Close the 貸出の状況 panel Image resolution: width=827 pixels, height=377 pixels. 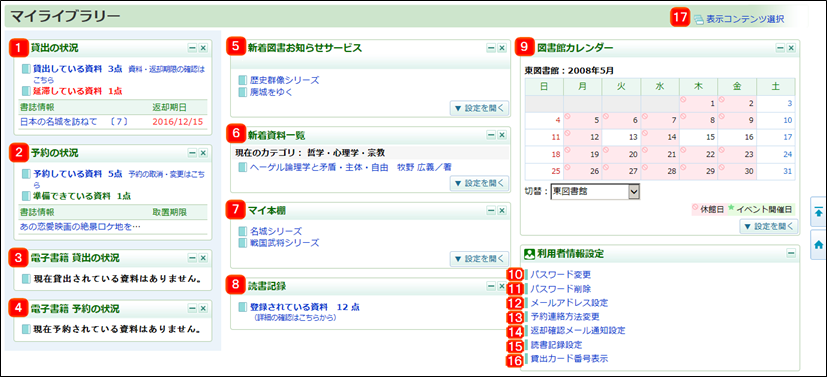point(204,48)
